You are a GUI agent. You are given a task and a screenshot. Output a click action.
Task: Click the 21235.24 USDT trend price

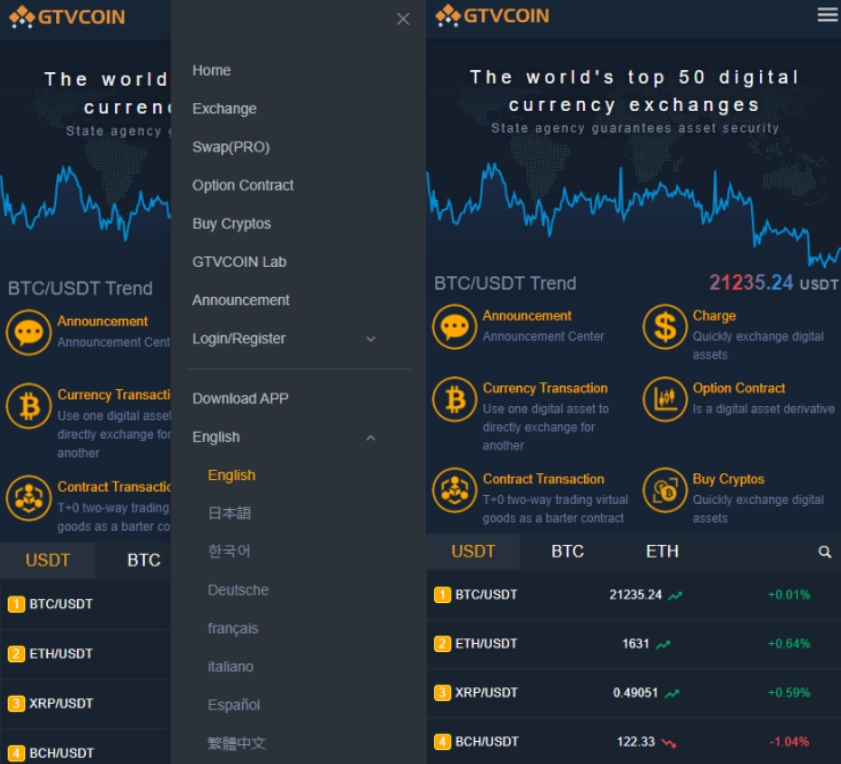tap(773, 283)
